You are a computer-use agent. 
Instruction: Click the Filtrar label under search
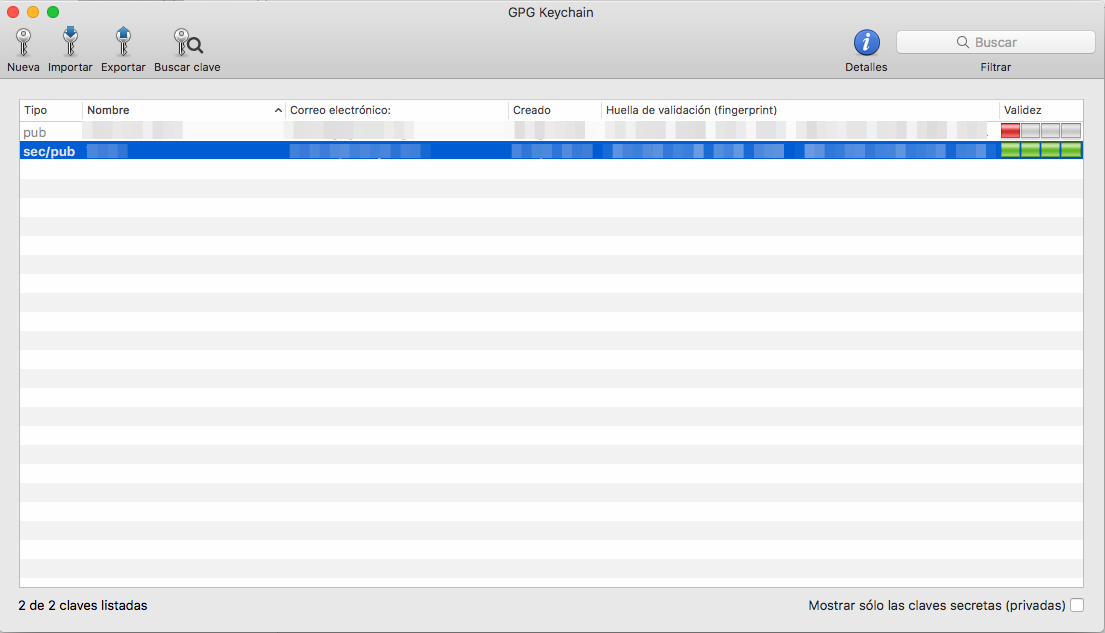tap(995, 67)
